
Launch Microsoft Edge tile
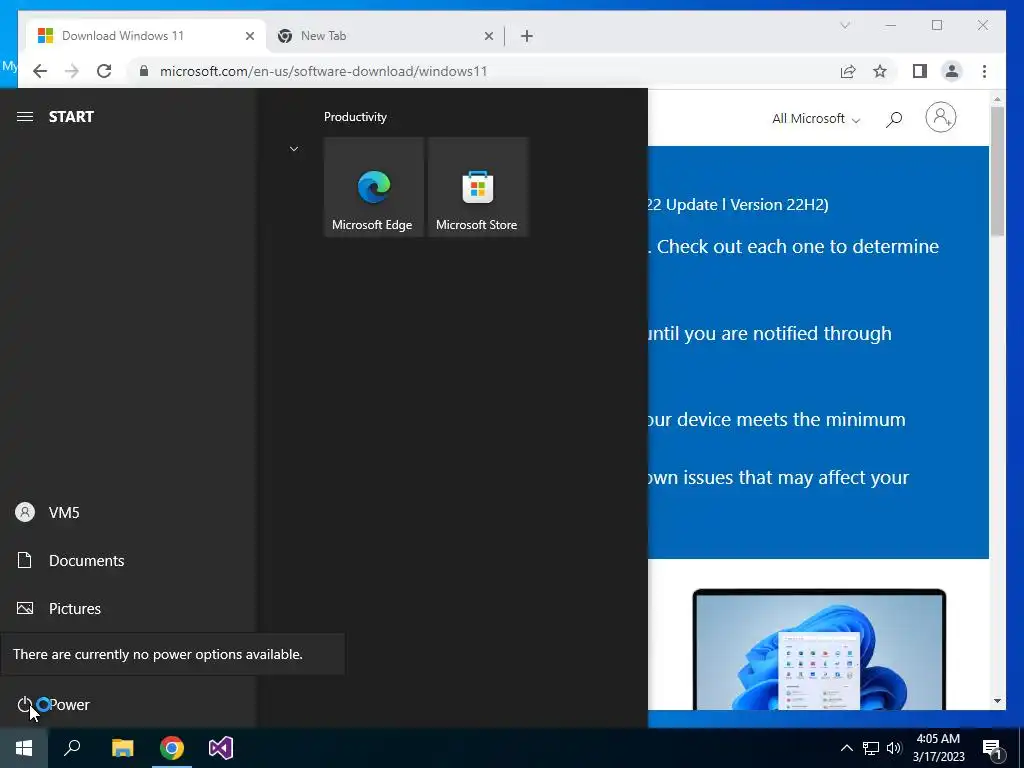pos(374,187)
